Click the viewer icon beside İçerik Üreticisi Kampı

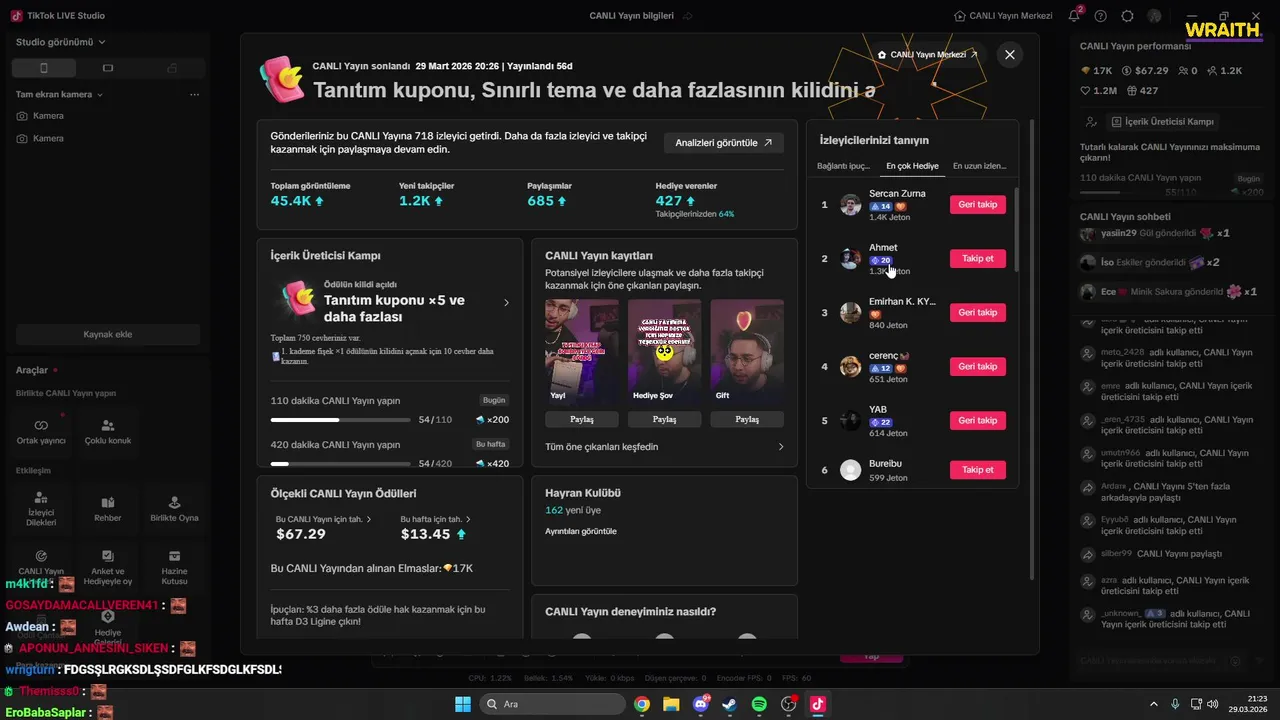[1091, 121]
